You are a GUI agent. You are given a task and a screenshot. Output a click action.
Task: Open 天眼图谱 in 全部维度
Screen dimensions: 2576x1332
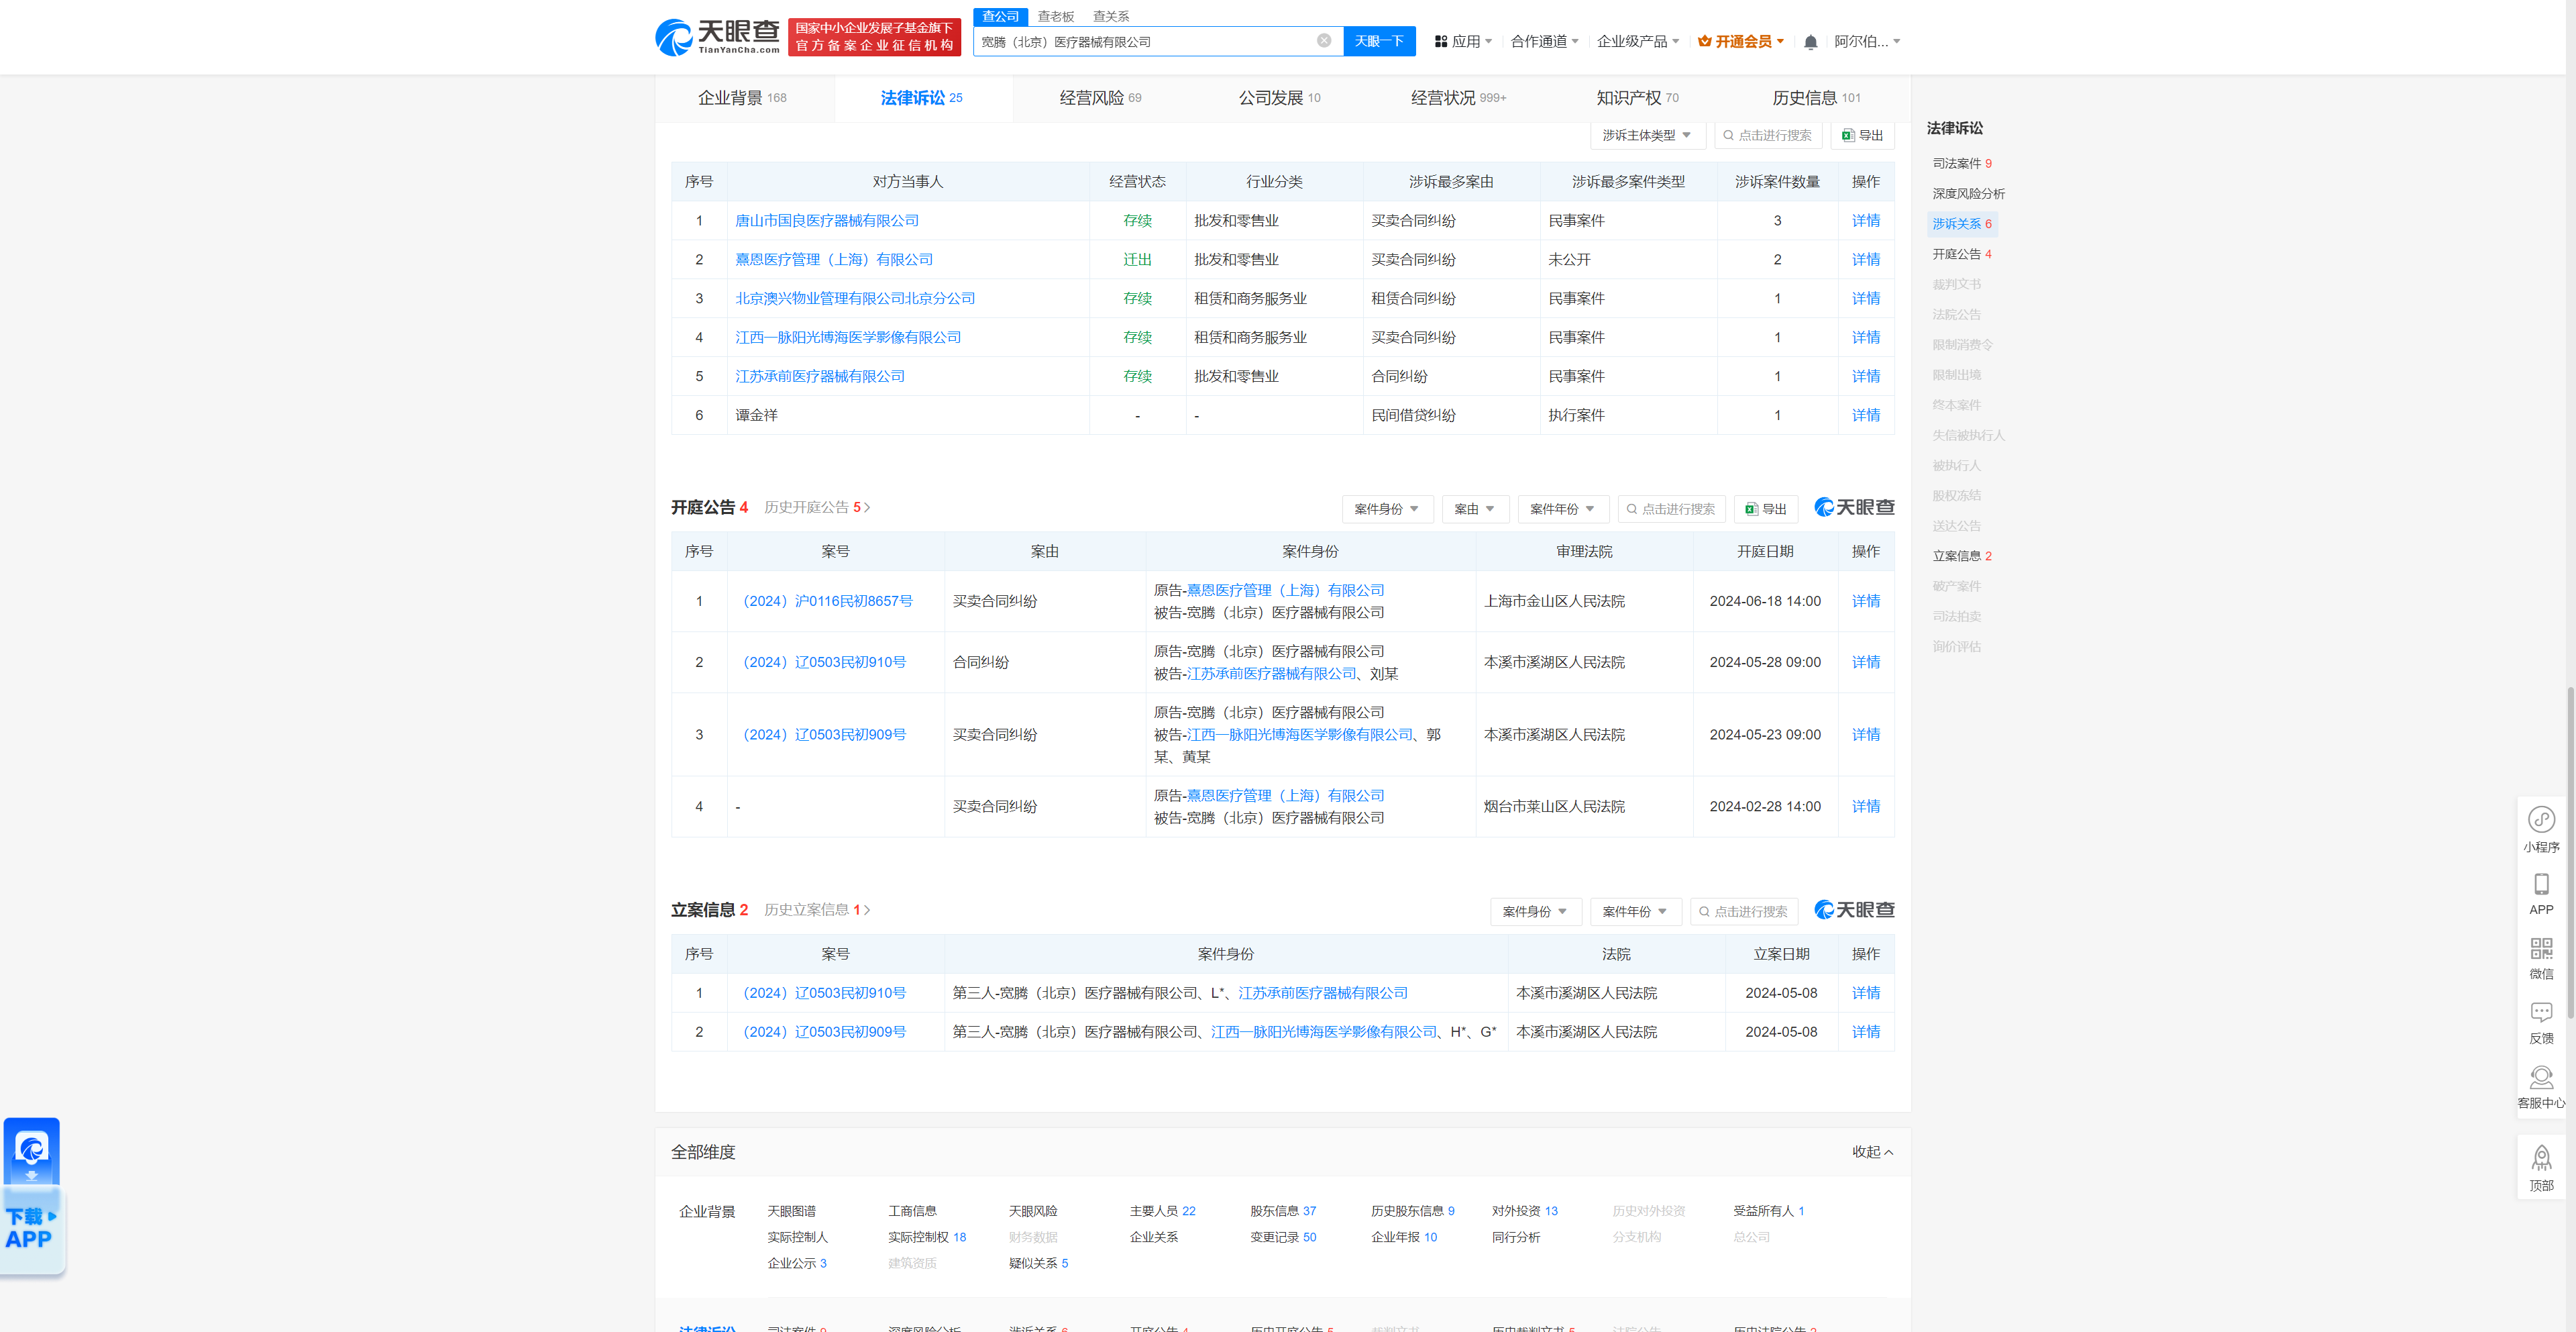pyautogui.click(x=791, y=1210)
